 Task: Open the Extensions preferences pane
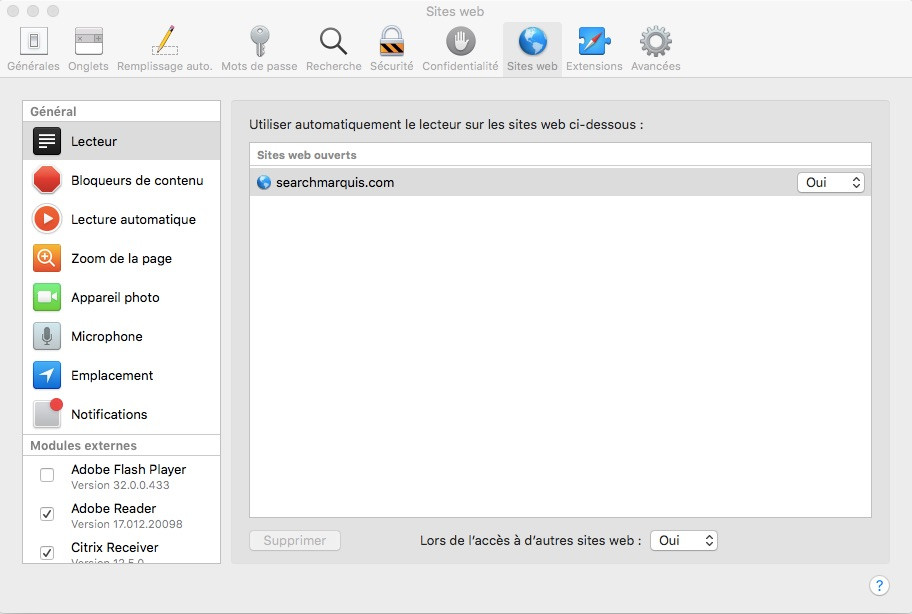tap(594, 47)
